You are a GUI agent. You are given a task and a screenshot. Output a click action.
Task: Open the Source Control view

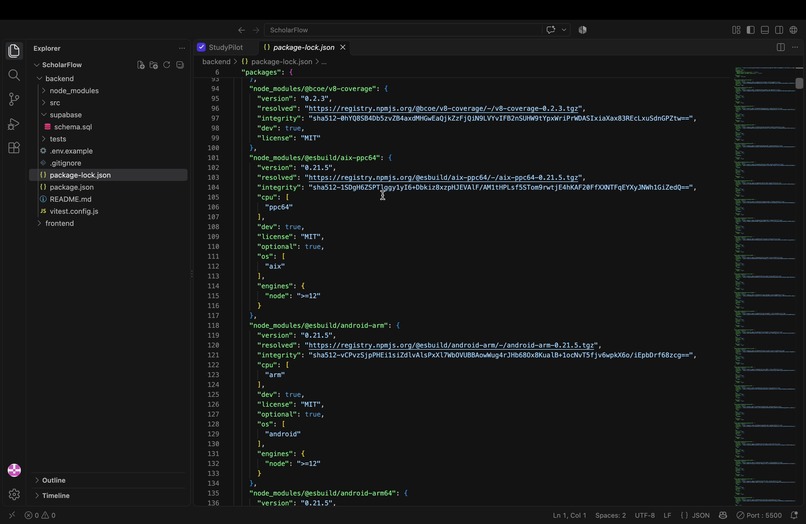tap(14, 99)
